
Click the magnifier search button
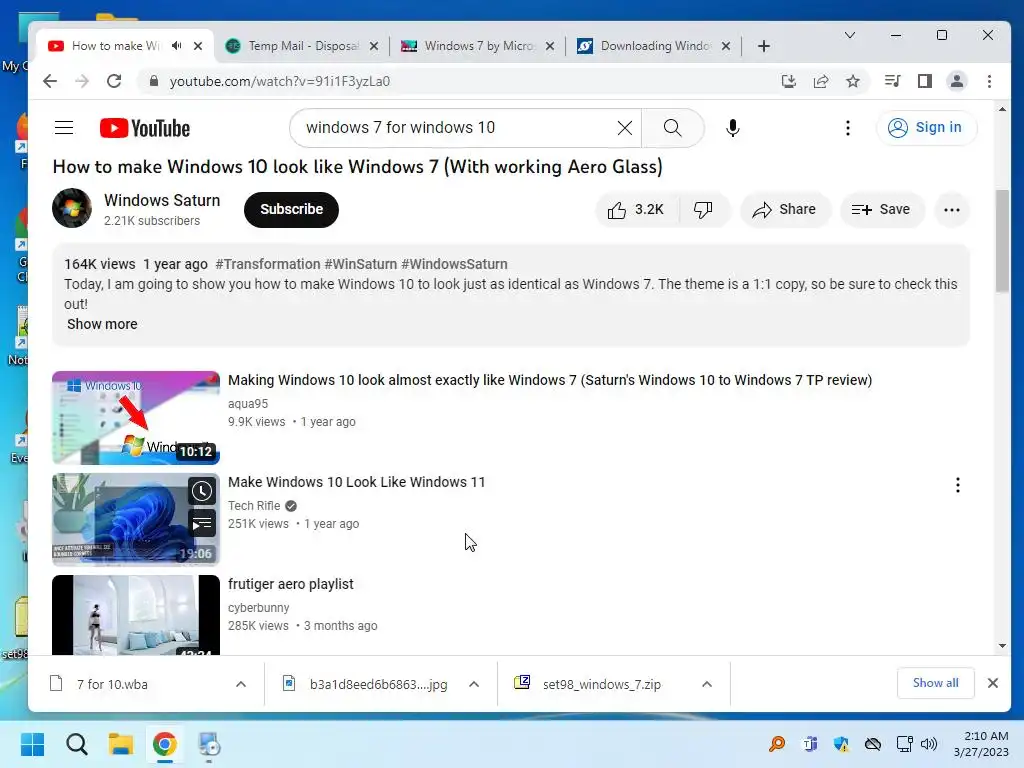[673, 128]
